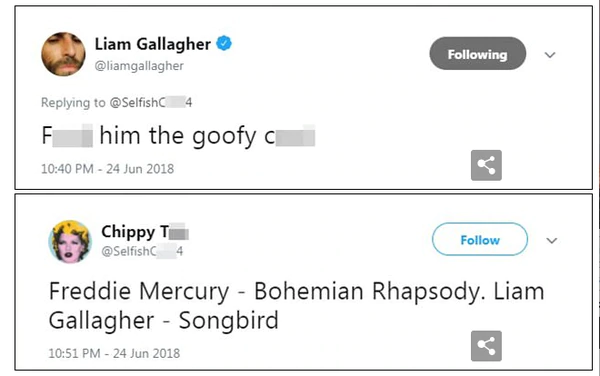600x376 pixels.
Task: Click the 'him the goofy' tweet text
Action: coord(178,136)
